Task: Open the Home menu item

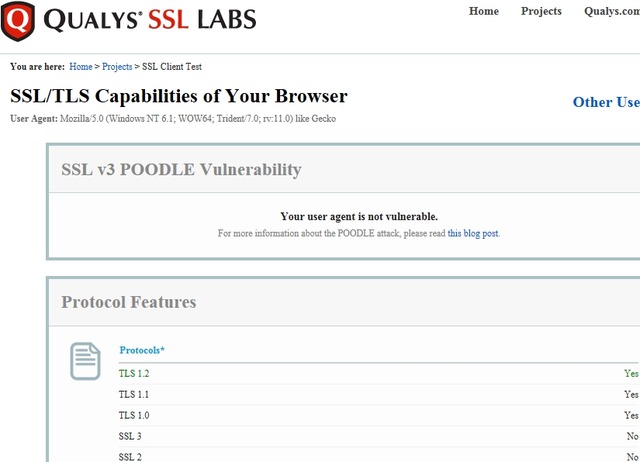Action: [x=484, y=11]
